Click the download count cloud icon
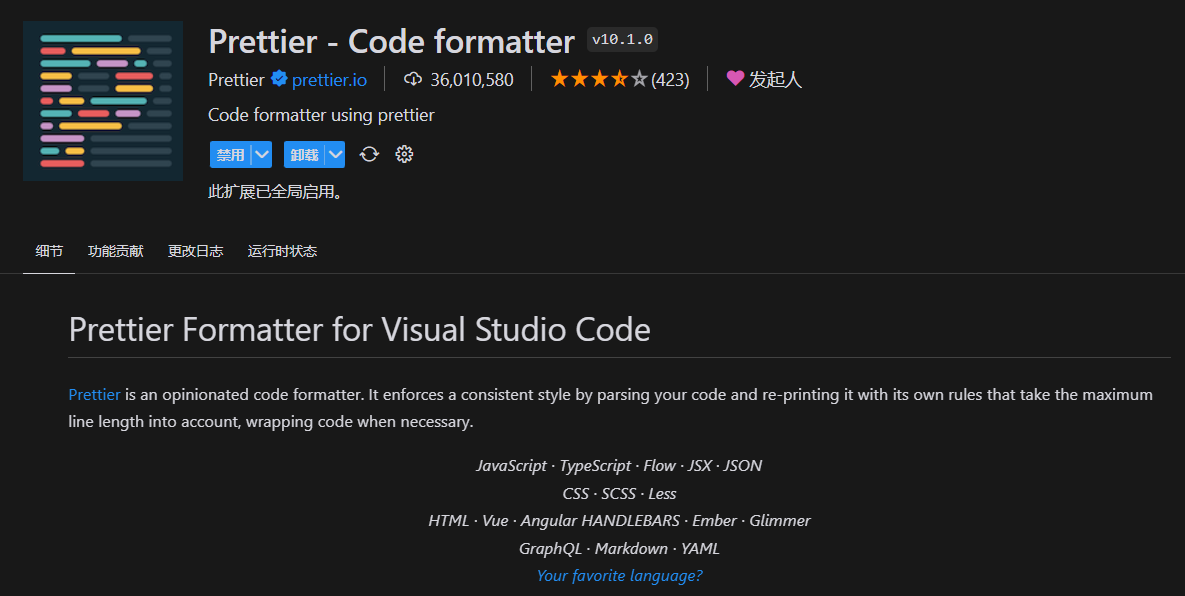 tap(413, 79)
